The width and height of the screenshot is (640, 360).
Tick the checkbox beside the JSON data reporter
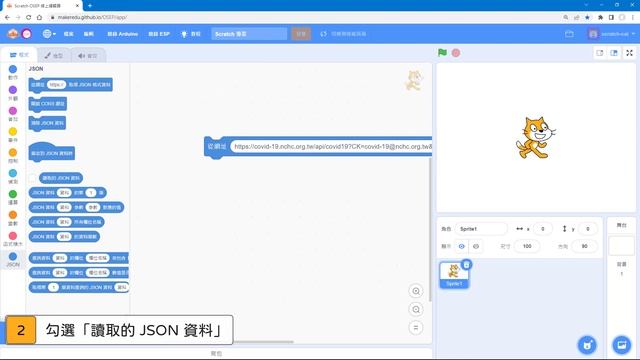(33, 178)
